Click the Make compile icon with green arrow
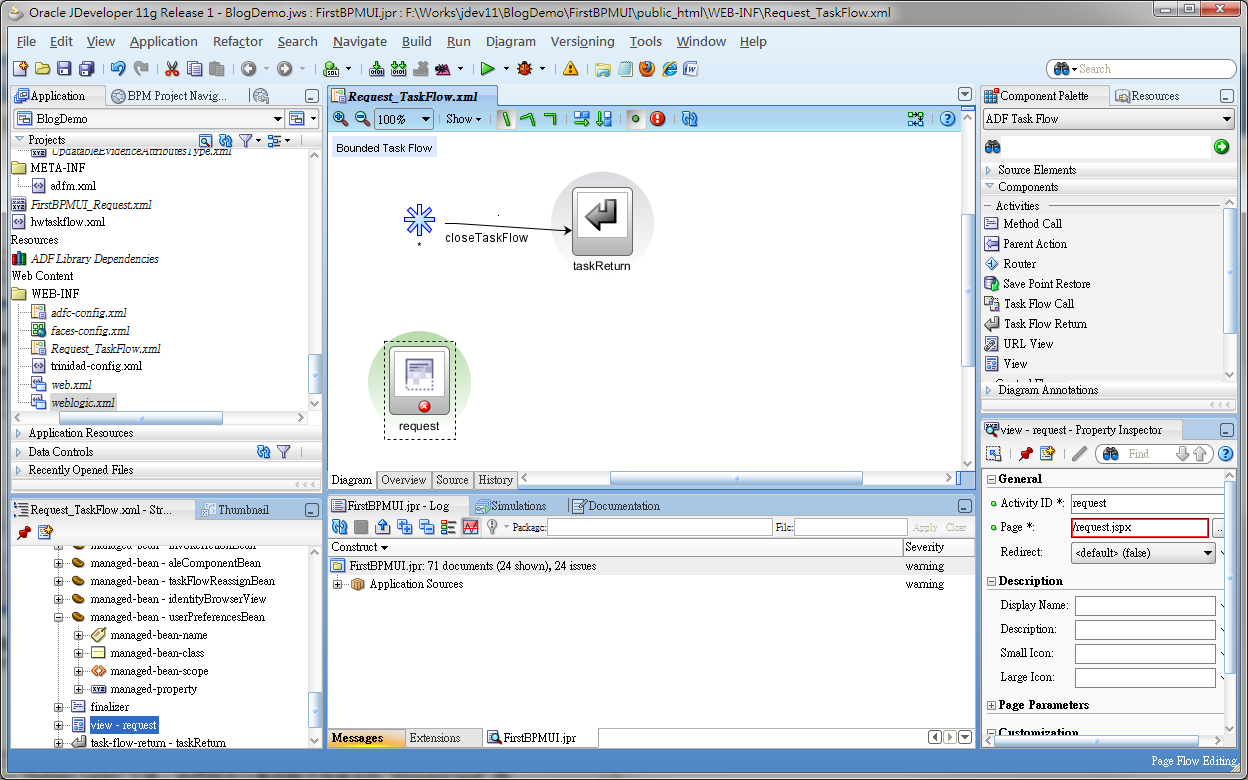Viewport: 1248px width, 780px height. pyautogui.click(x=377, y=69)
